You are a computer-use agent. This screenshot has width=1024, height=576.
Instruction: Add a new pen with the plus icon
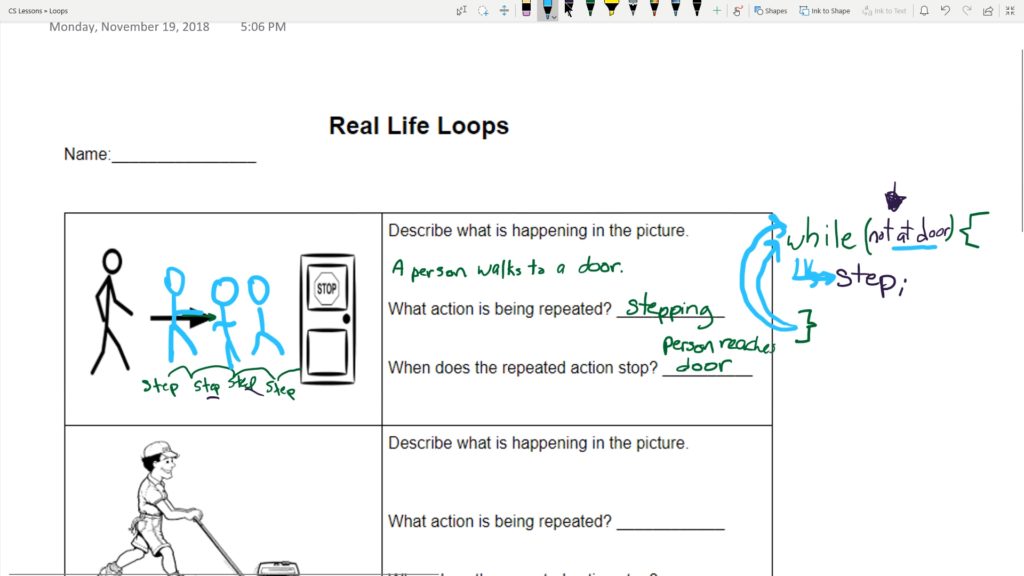click(x=716, y=10)
